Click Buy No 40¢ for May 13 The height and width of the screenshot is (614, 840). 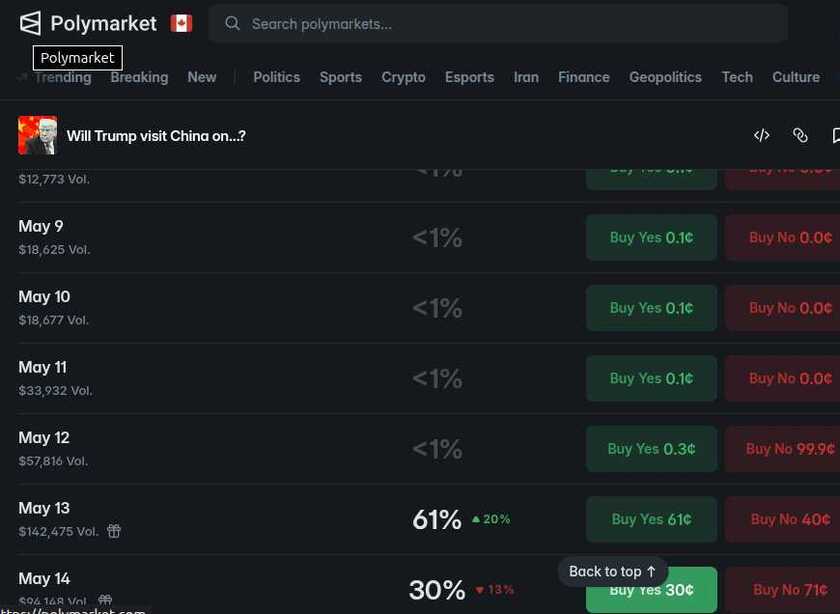click(x=785, y=519)
